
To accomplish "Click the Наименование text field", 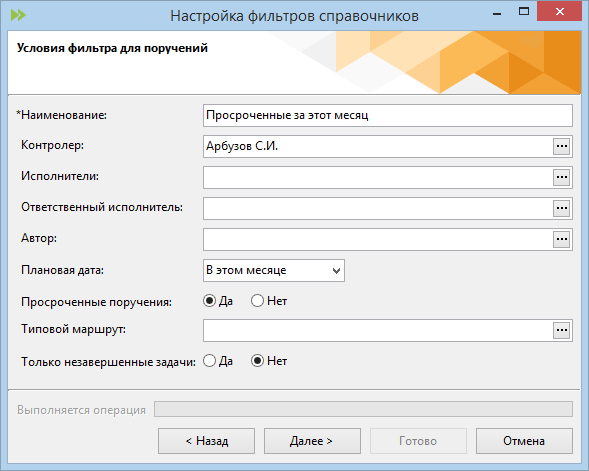I will pos(388,116).
